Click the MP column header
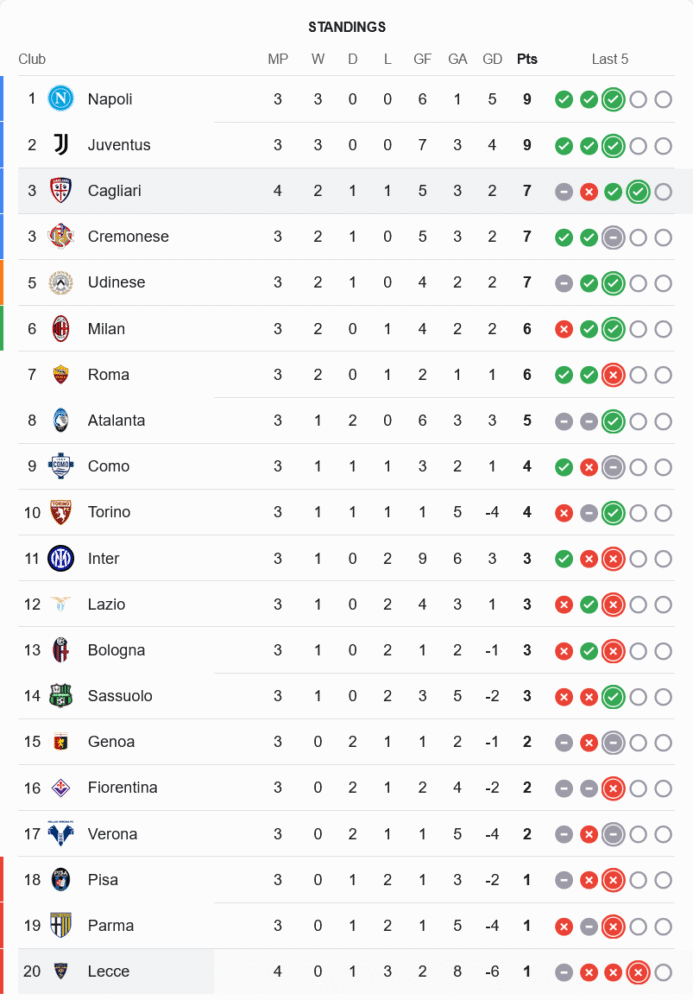 pyautogui.click(x=278, y=59)
